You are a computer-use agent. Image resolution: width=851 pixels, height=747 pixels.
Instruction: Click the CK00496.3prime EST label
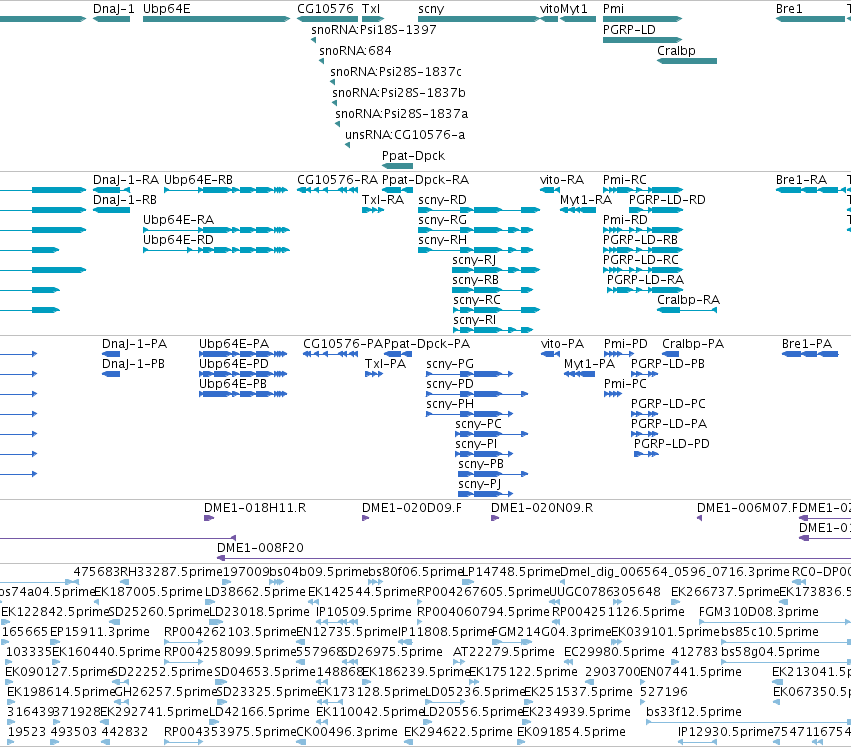pos(347,732)
